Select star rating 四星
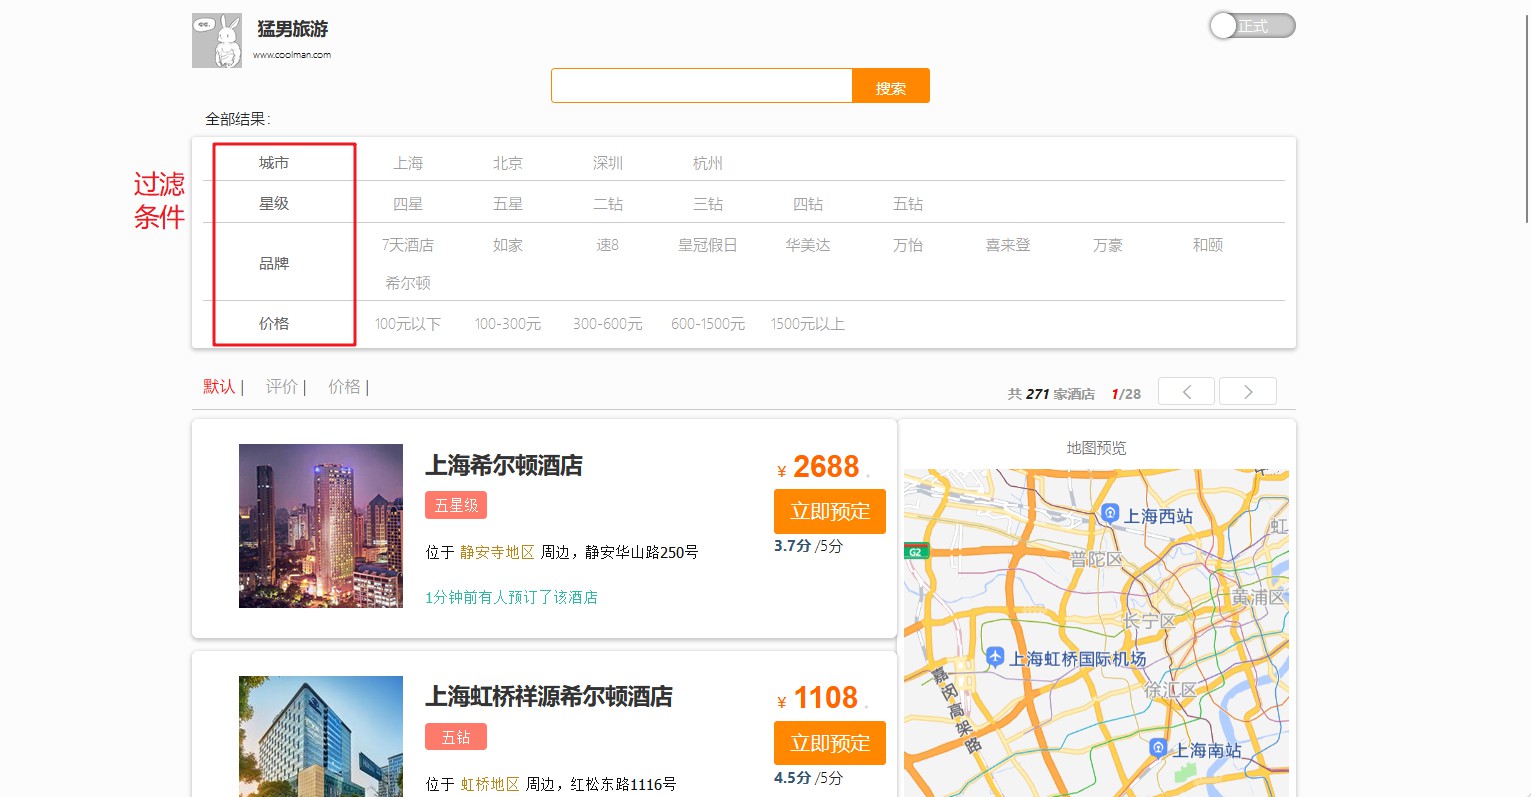Viewport: 1531px width, 797px height. click(408, 204)
